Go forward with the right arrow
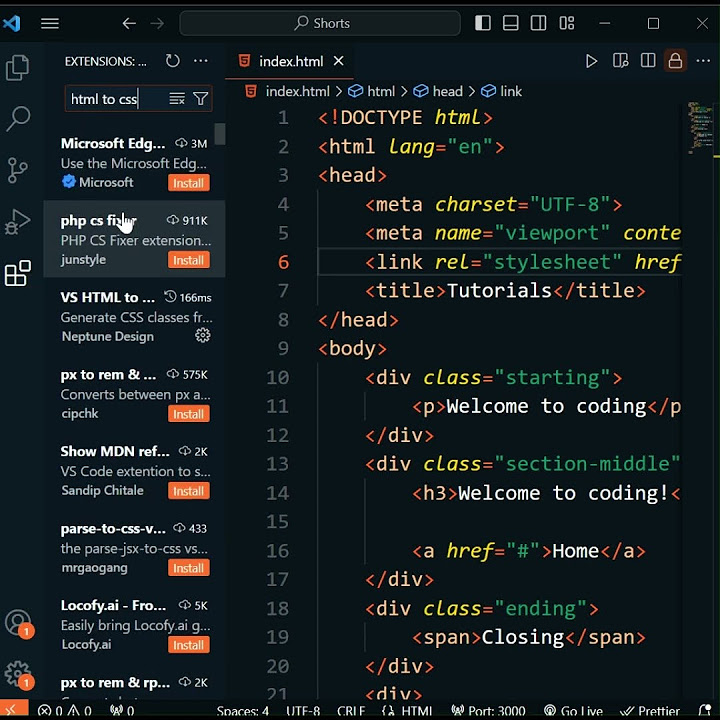Image resolution: width=720 pixels, height=720 pixels. click(x=157, y=23)
